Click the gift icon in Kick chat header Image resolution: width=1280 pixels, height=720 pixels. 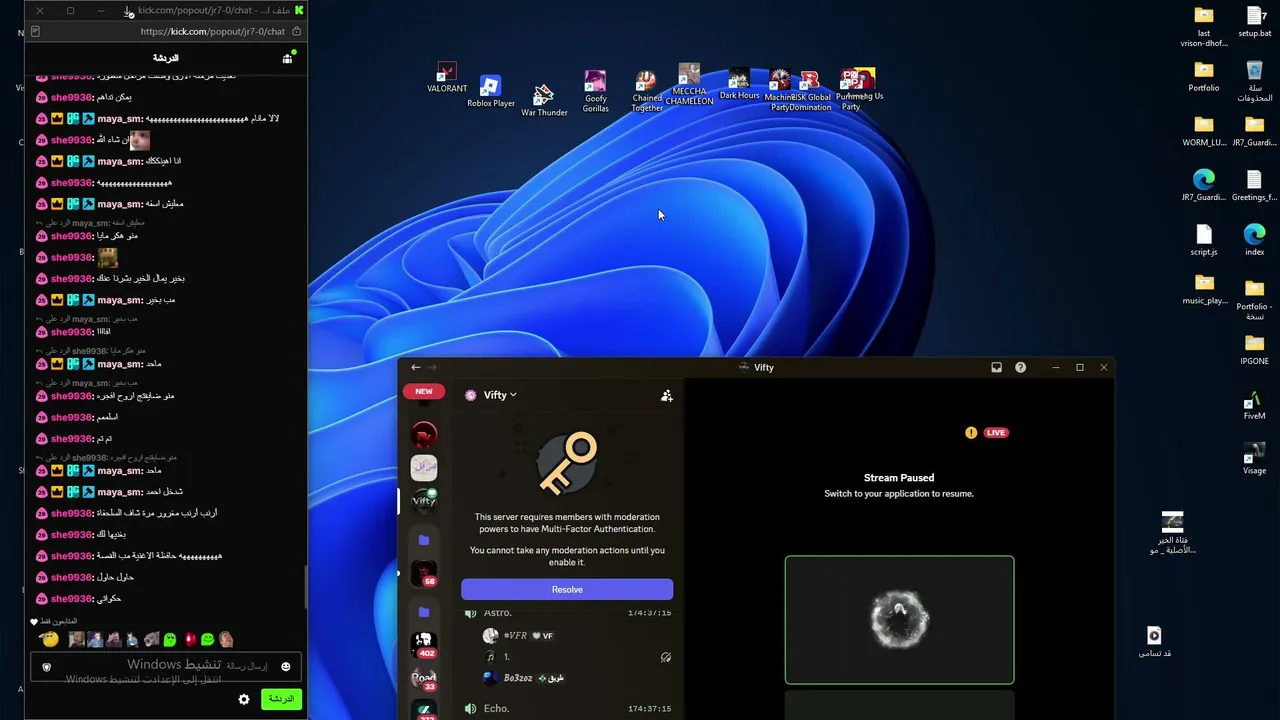(287, 58)
